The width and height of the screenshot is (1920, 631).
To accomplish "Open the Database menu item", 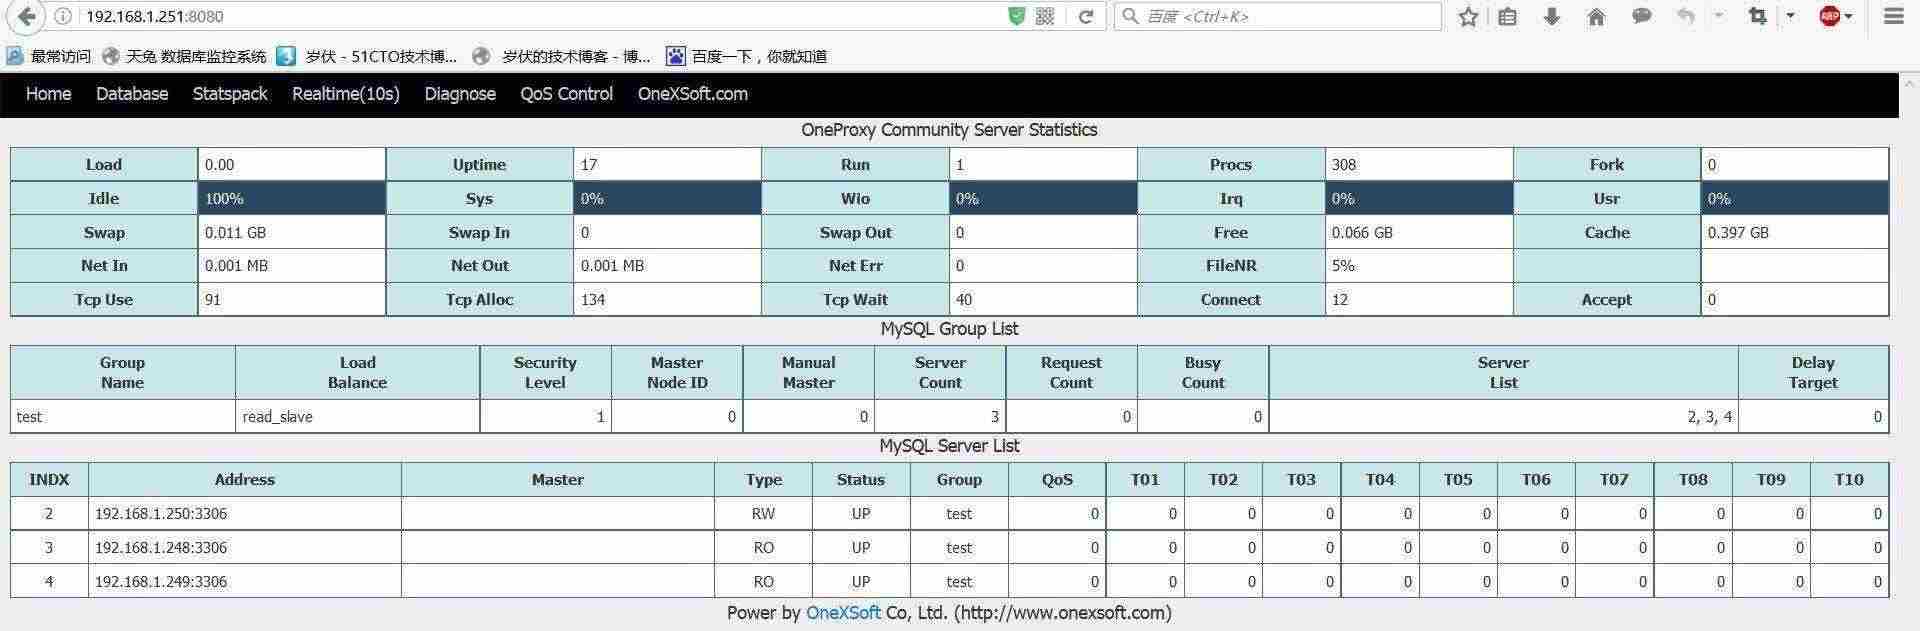I will point(132,94).
